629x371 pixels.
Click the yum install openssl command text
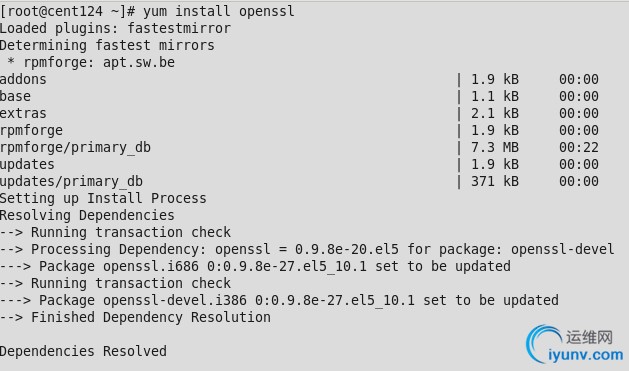coord(219,11)
